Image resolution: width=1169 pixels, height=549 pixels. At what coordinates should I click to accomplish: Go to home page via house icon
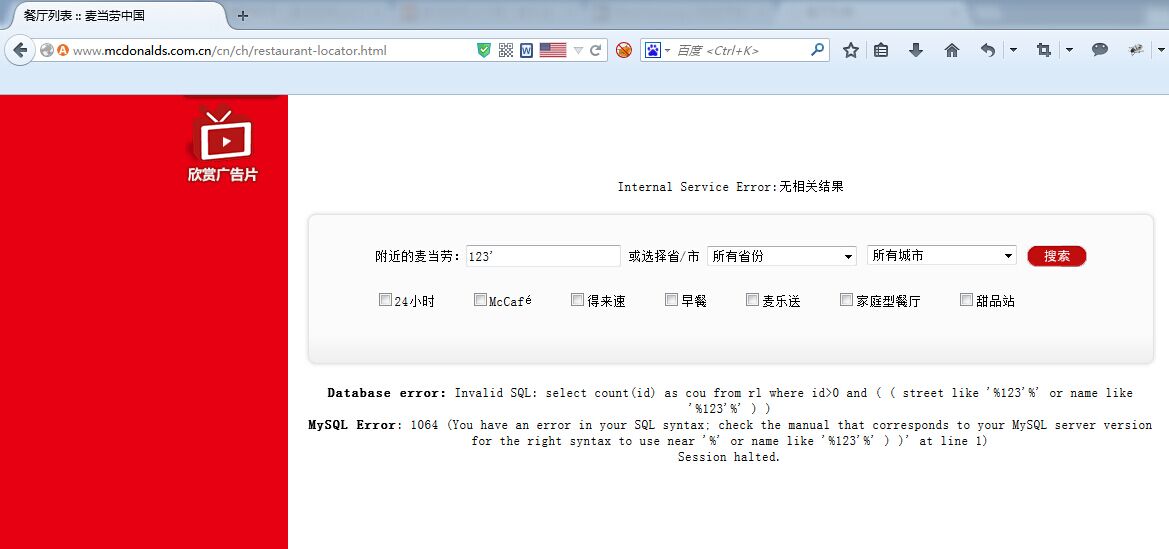(x=952, y=50)
